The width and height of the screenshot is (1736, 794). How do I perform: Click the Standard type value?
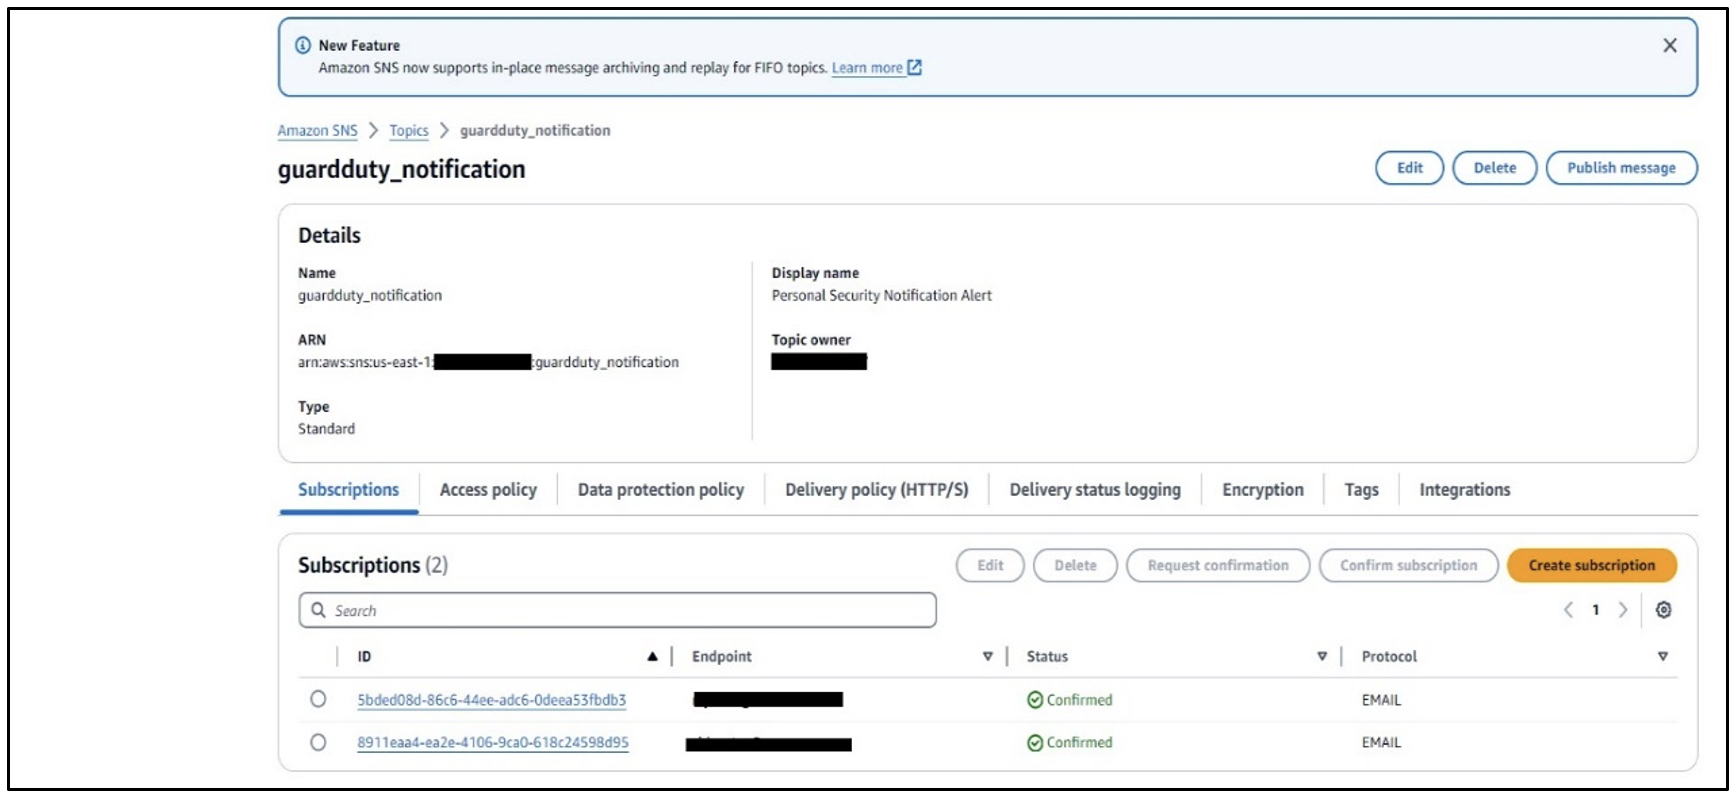(326, 429)
